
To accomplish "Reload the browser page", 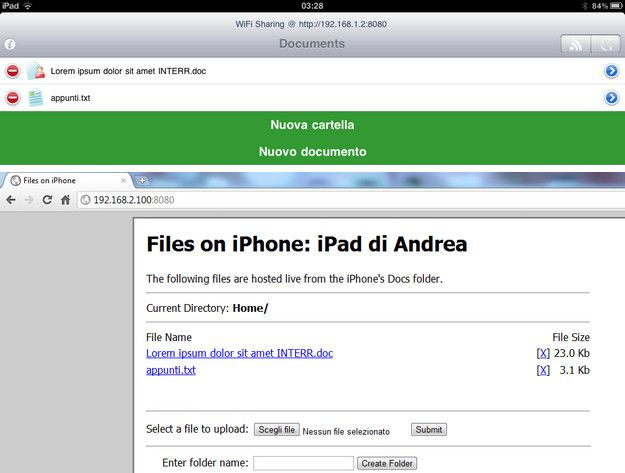I will tap(47, 200).
